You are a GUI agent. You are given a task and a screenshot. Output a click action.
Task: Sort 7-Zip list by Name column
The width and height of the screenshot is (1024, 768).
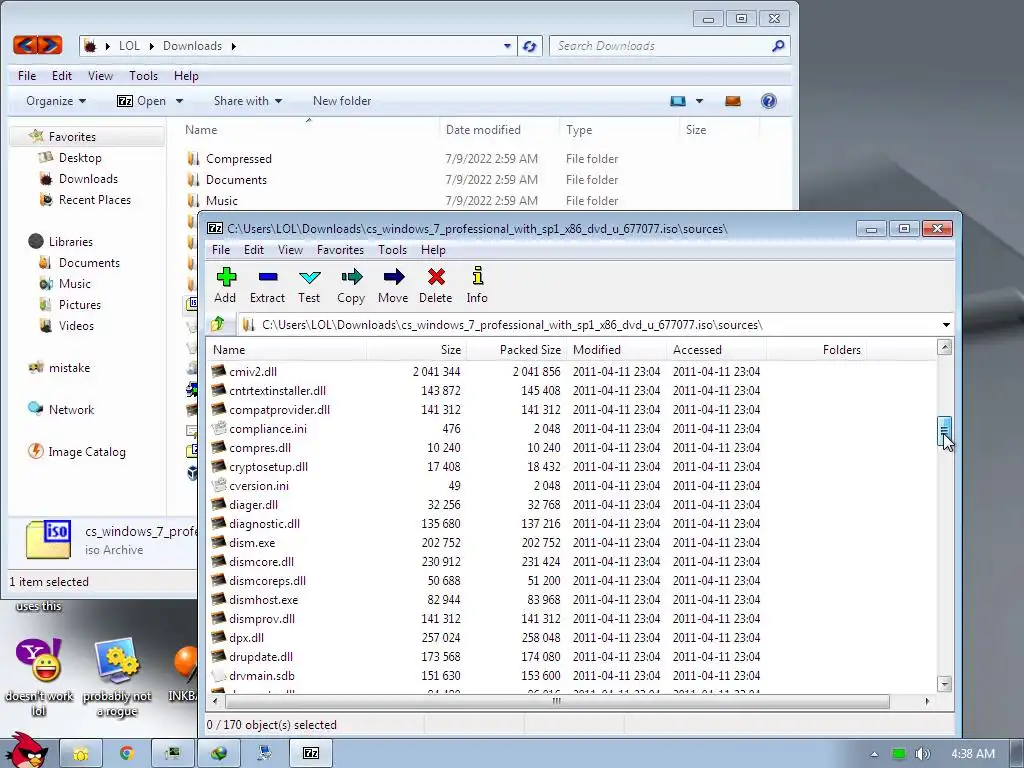[286, 349]
